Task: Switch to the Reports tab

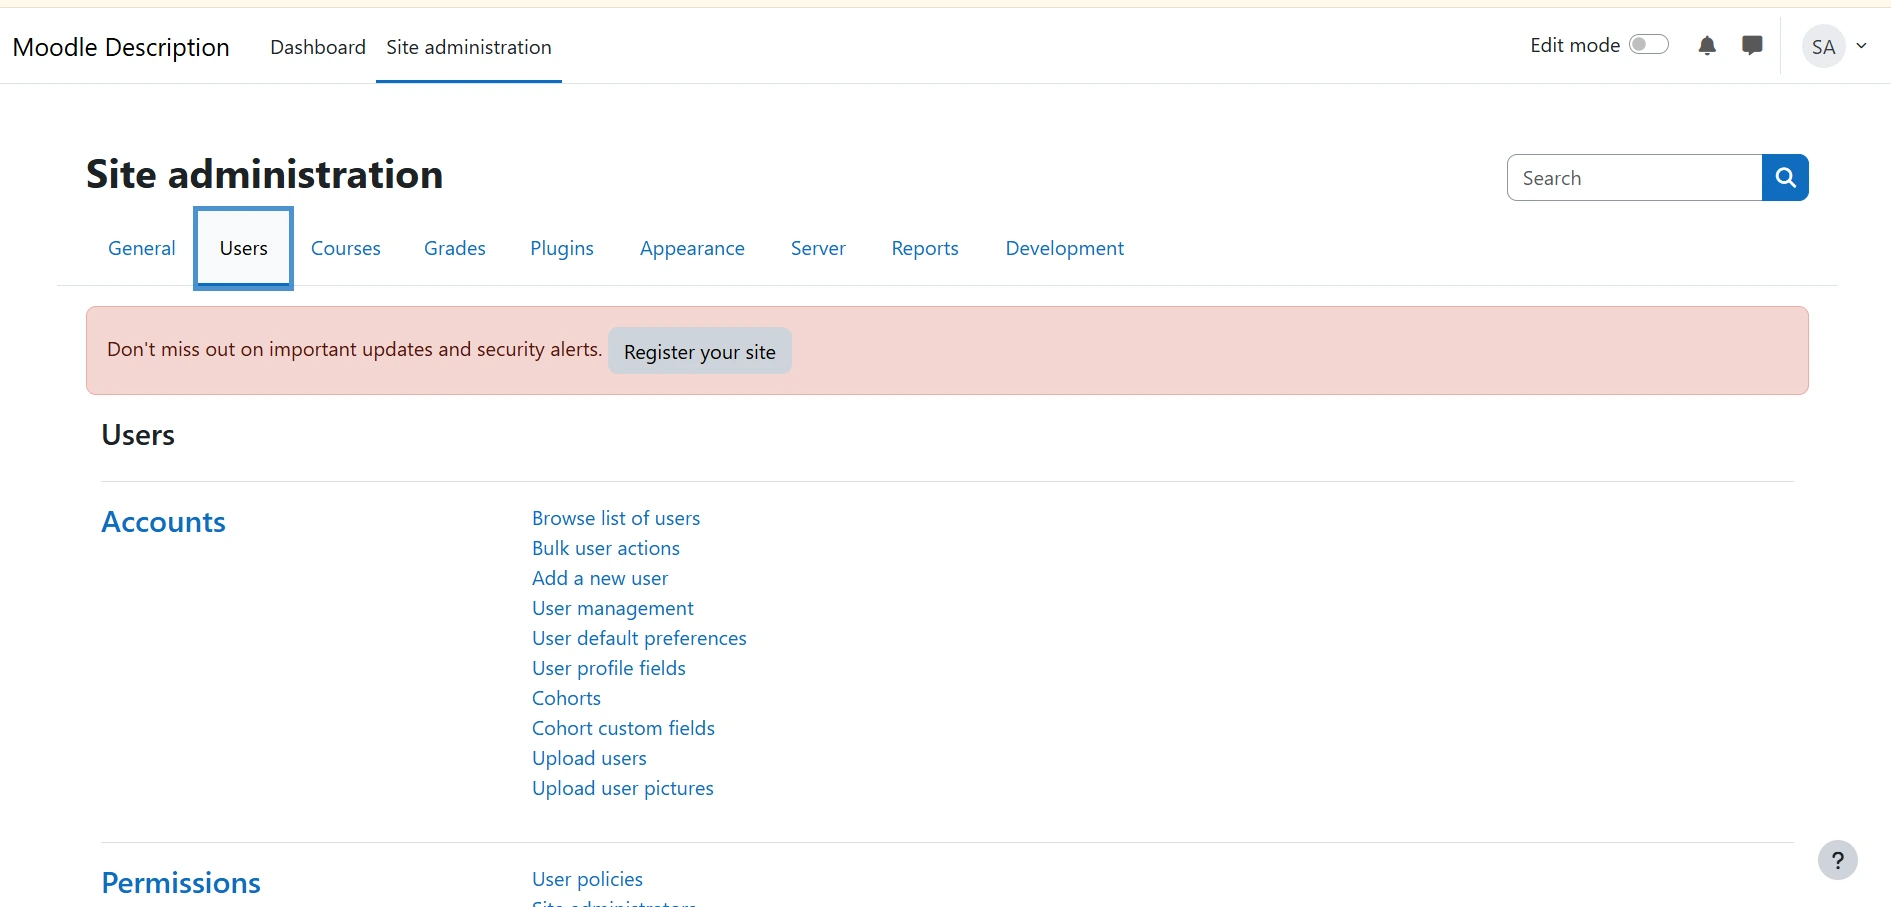Action: [925, 248]
